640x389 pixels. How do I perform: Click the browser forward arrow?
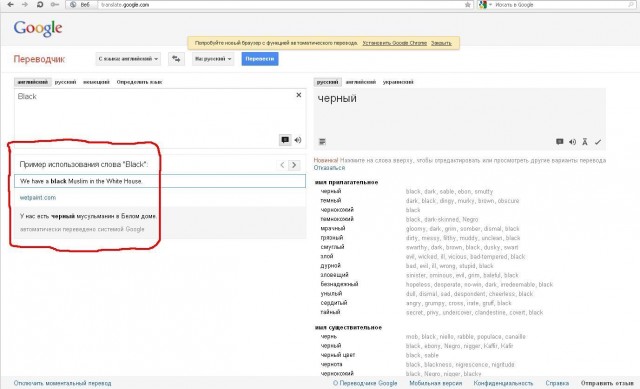pyautogui.click(x=25, y=4)
